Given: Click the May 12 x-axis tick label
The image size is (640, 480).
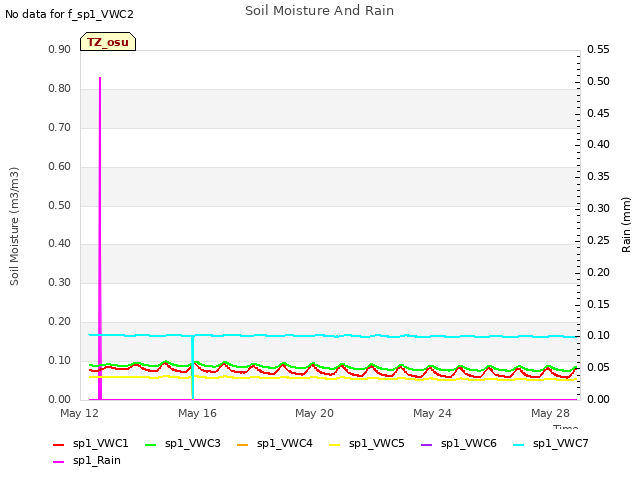Looking at the screenshot, I should [x=80, y=413].
